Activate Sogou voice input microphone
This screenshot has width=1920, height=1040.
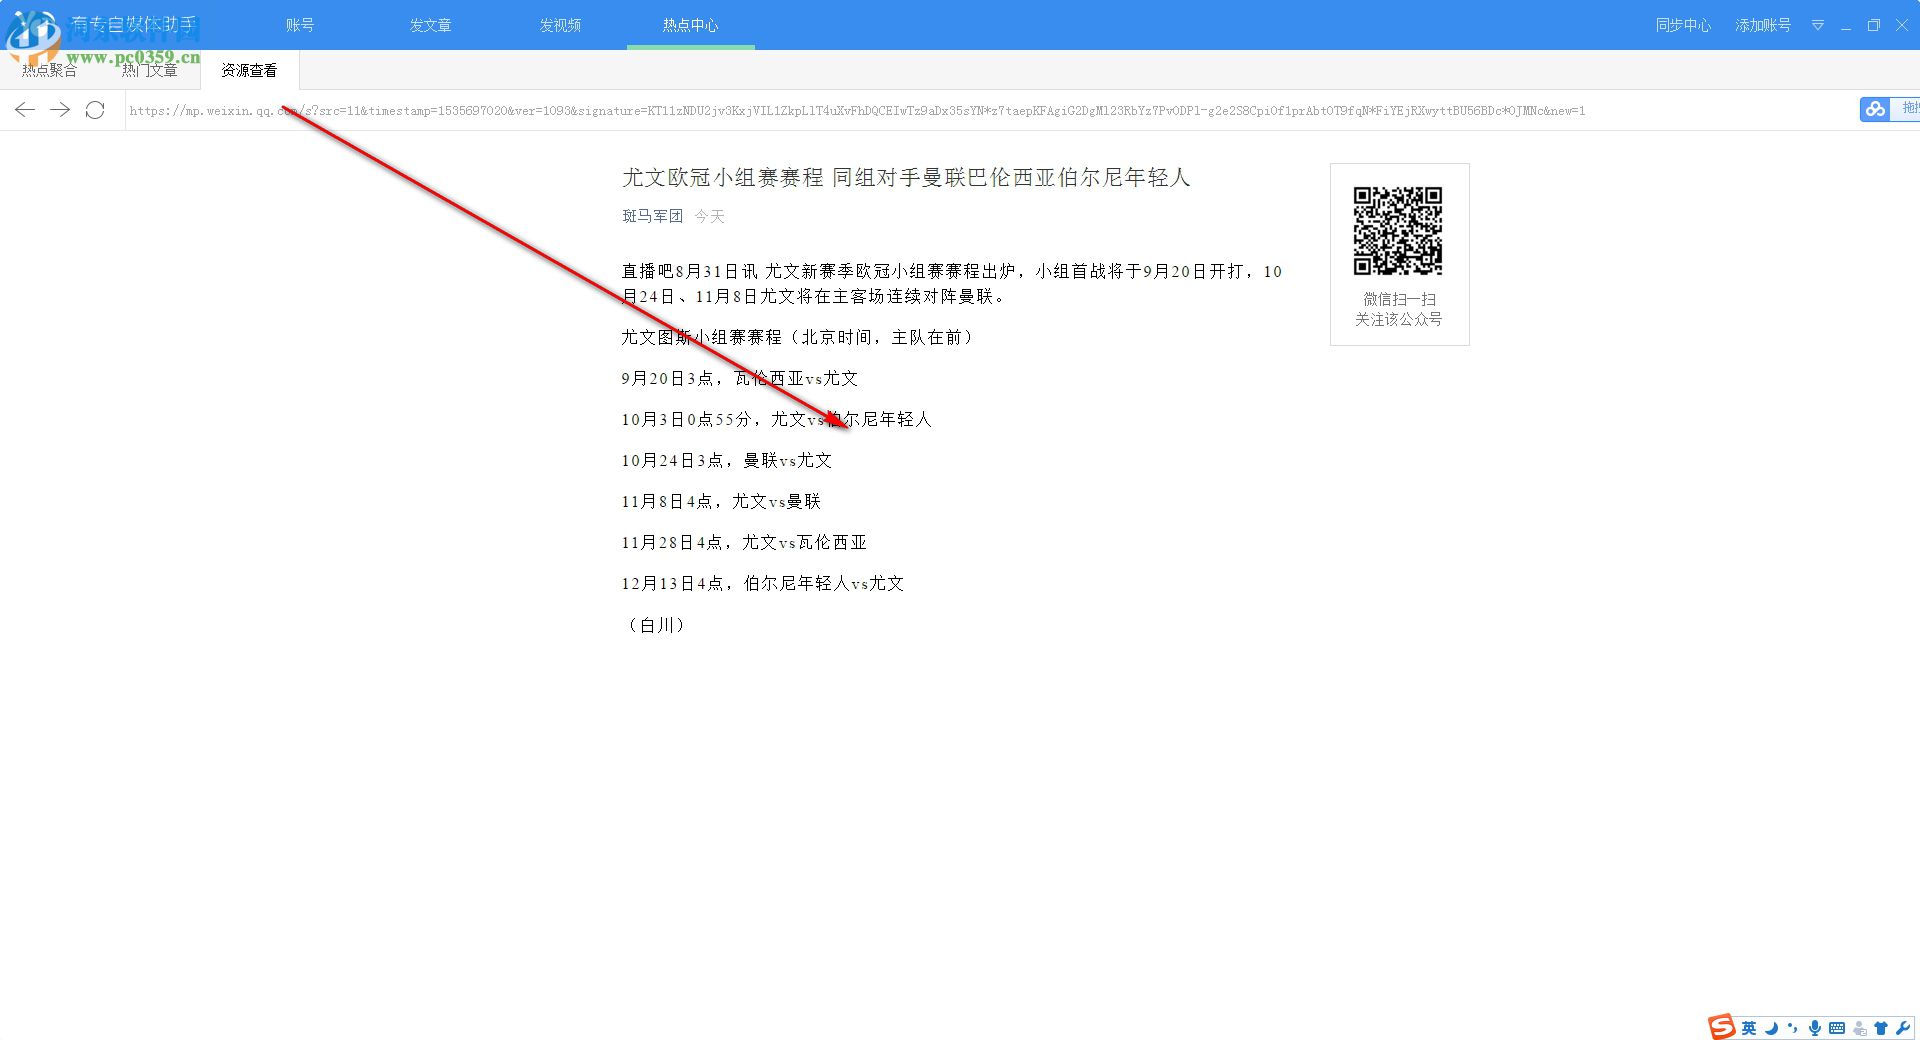coord(1814,1028)
